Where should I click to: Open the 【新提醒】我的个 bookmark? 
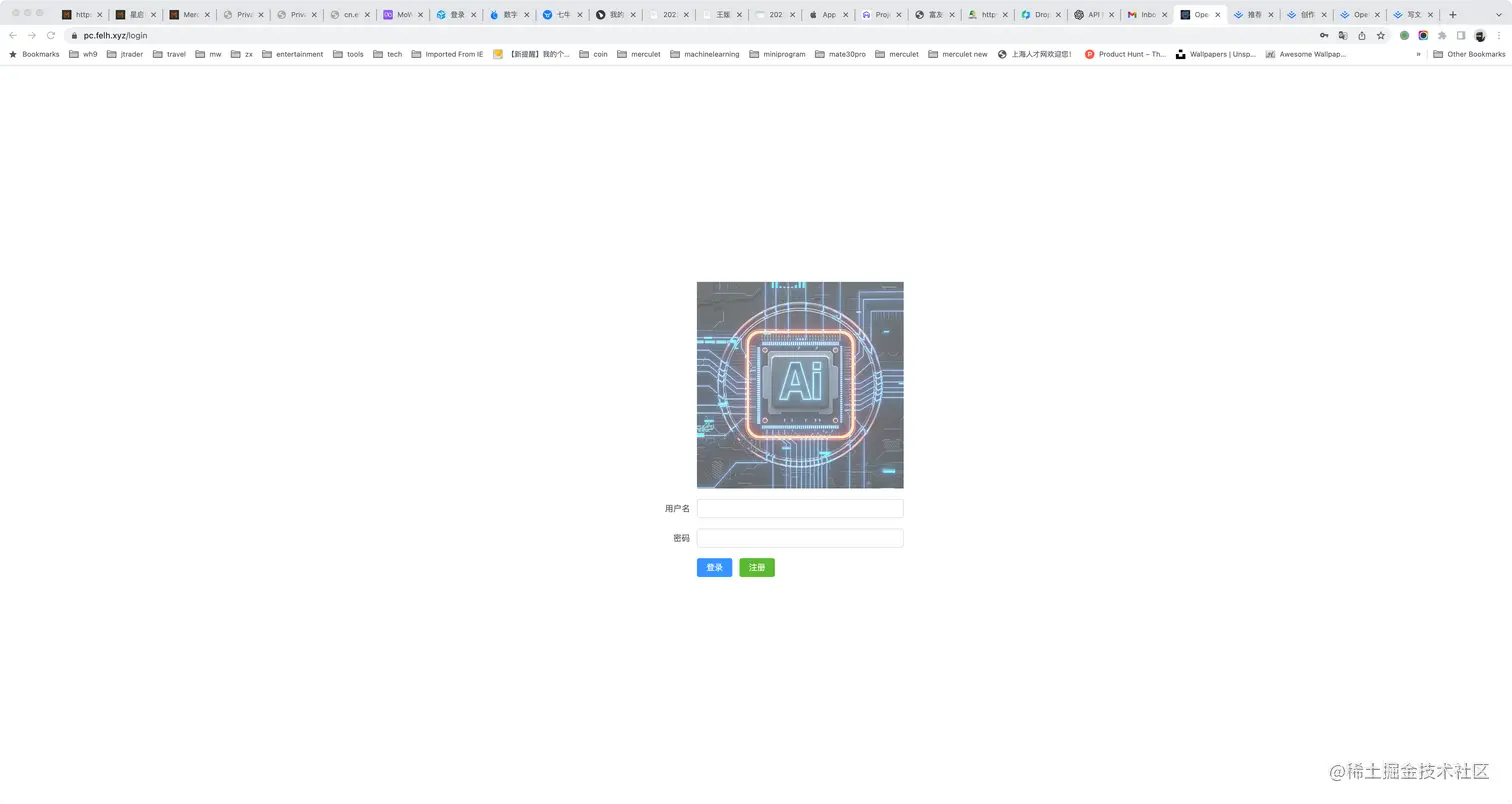[x=531, y=54]
